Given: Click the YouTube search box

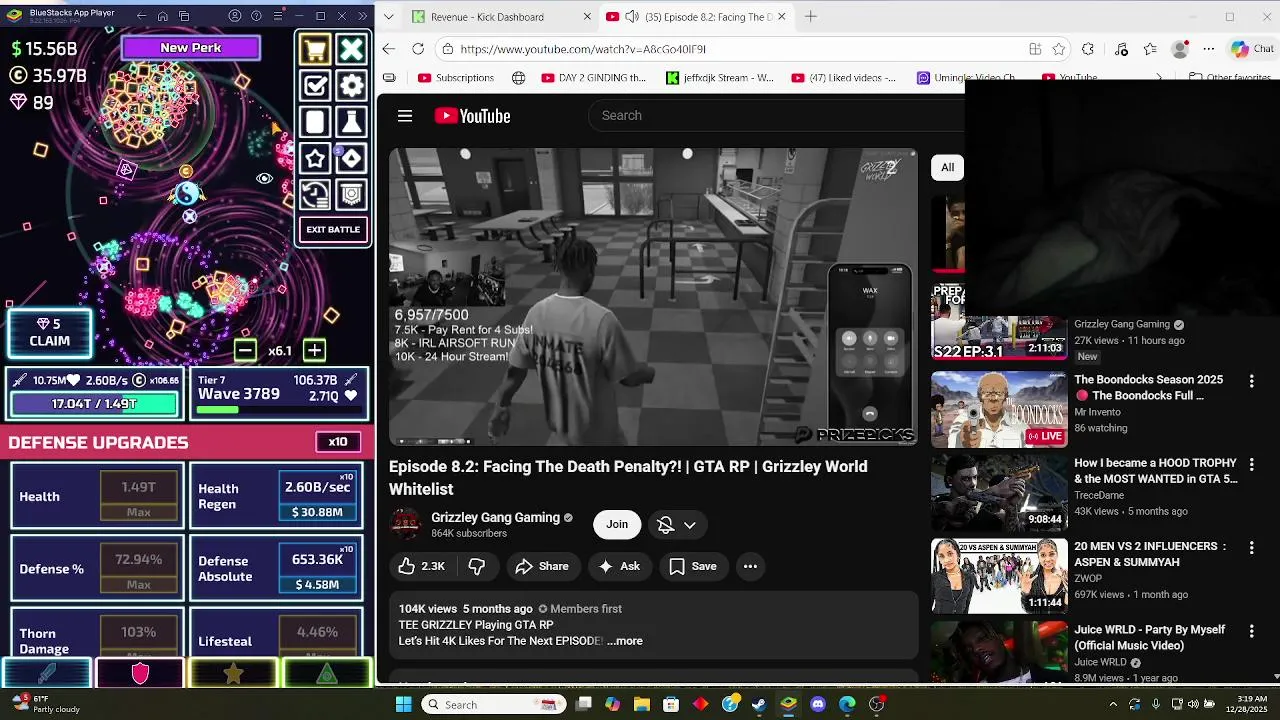Looking at the screenshot, I should point(775,116).
